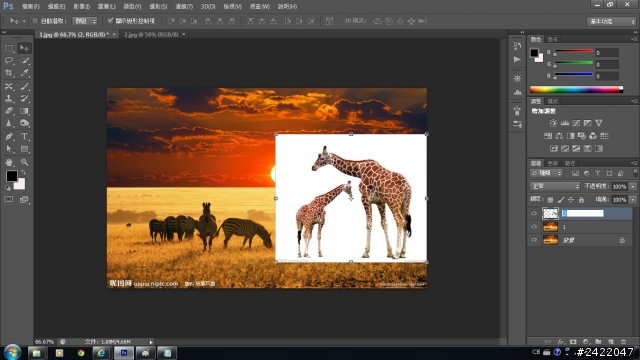Viewport: 640px width, 360px height.
Task: Change screen mode at toolbox bottom
Action: click(x=24, y=199)
